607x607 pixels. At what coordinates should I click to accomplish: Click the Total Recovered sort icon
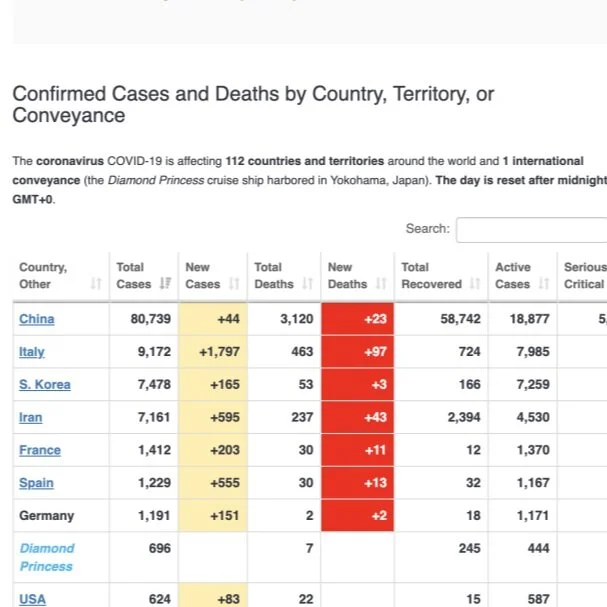tap(475, 284)
